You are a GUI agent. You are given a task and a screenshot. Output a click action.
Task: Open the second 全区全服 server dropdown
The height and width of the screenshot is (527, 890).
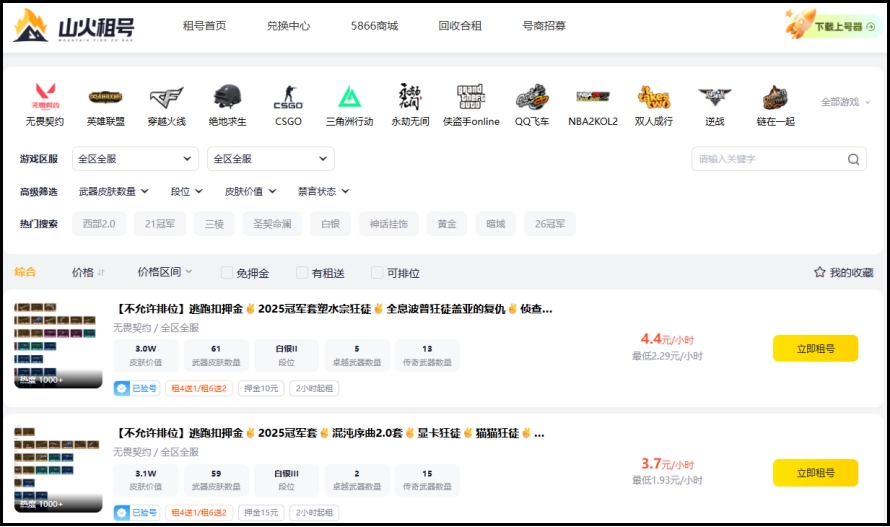click(271, 159)
